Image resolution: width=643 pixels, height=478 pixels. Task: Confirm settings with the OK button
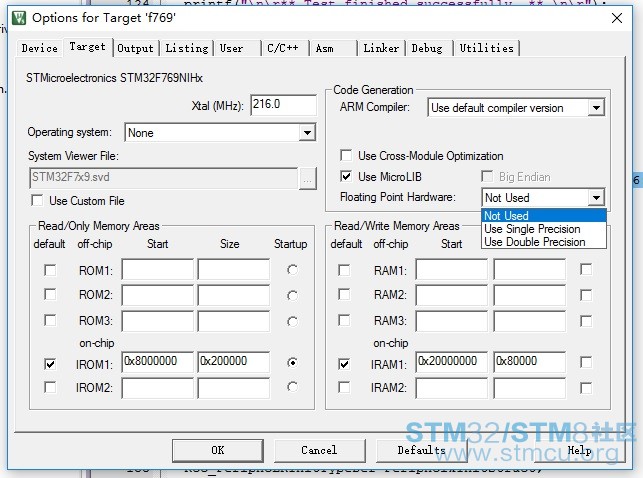(218, 451)
